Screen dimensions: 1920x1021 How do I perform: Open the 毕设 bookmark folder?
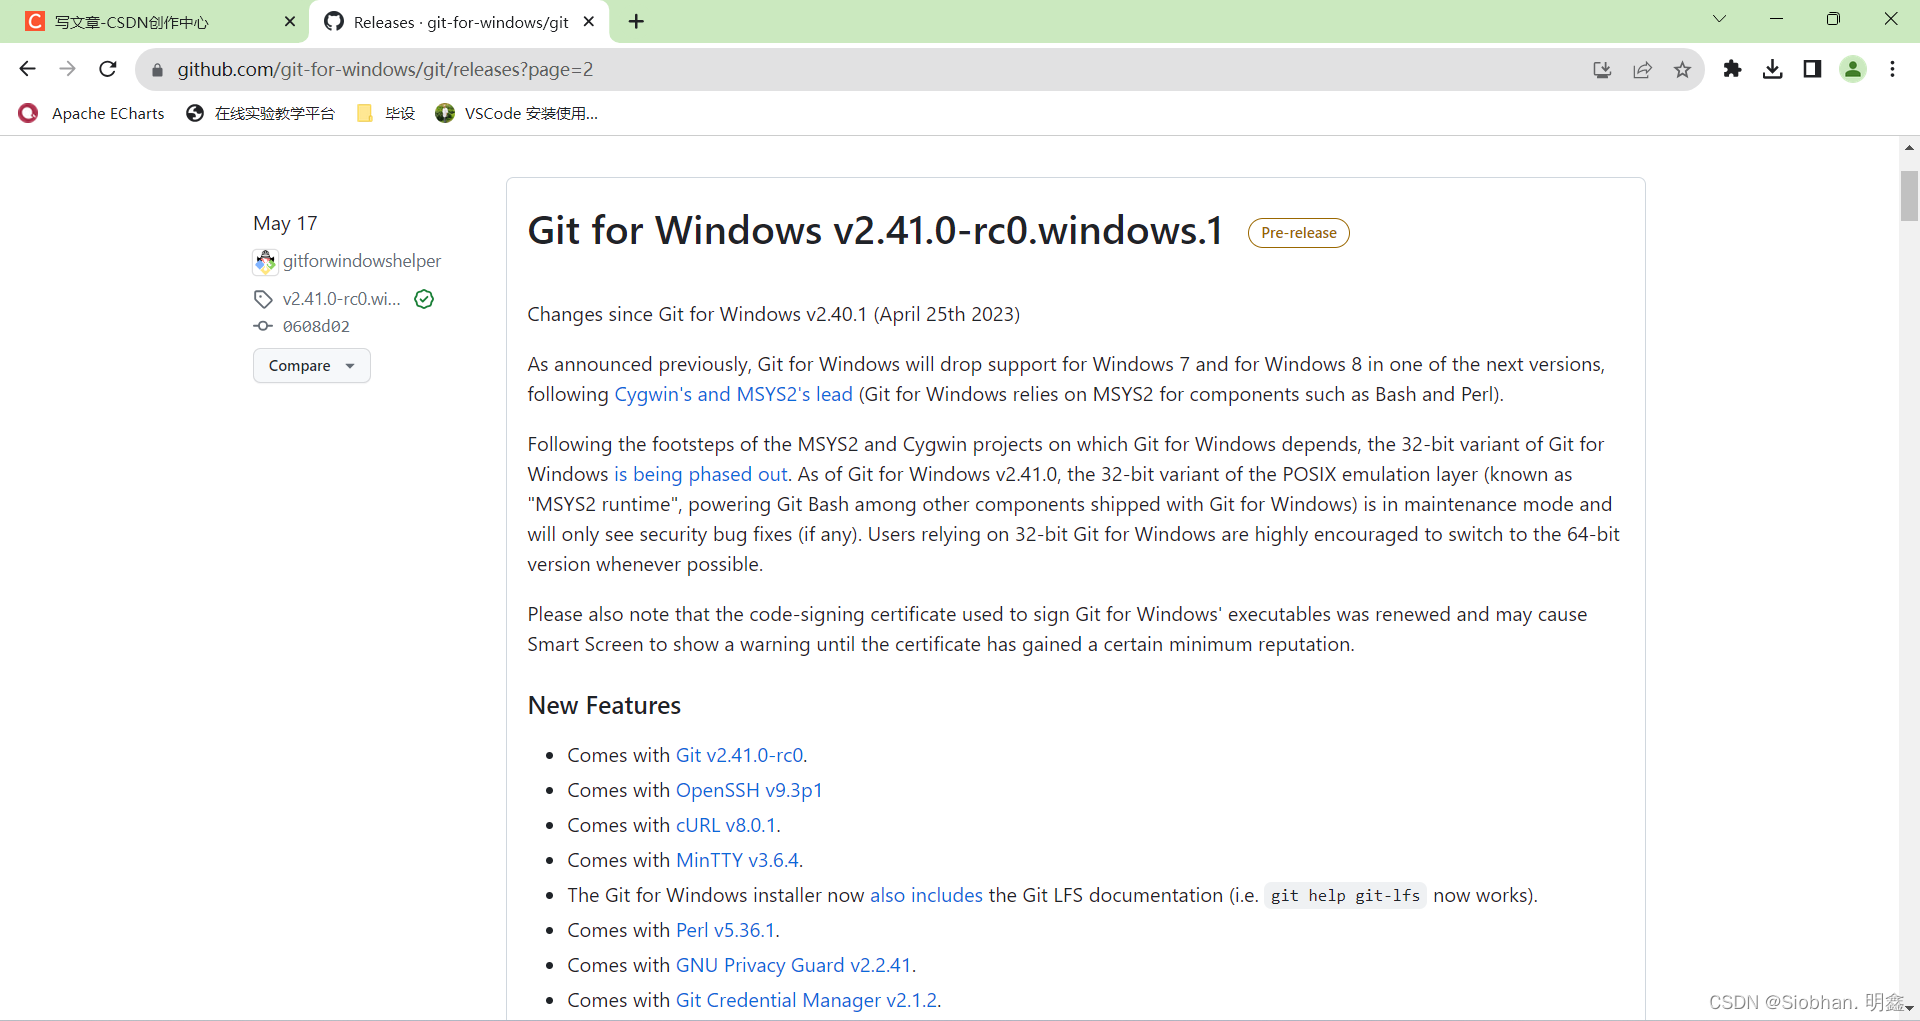[x=386, y=113]
